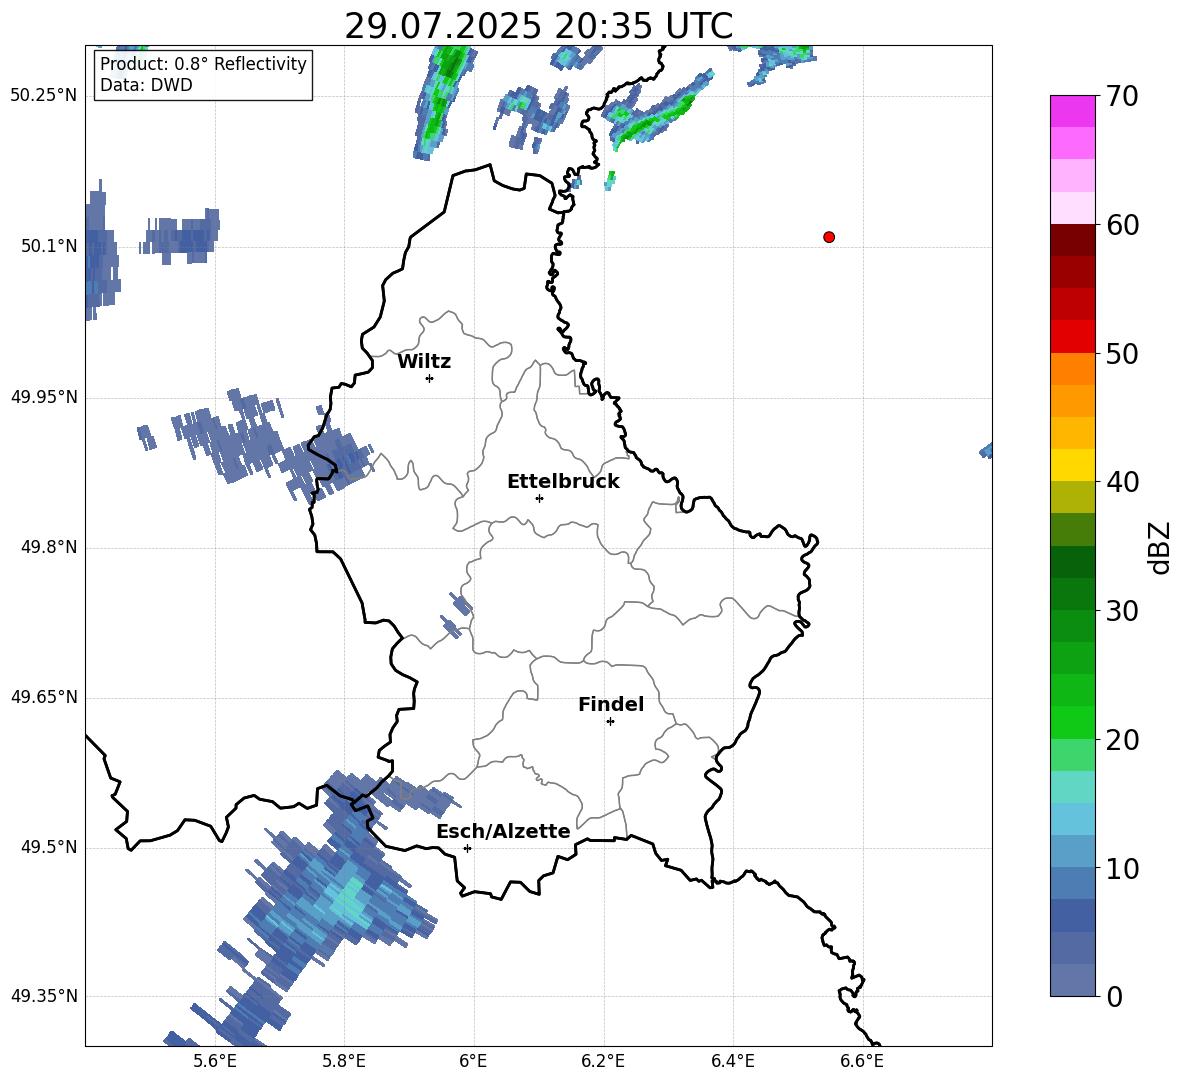Click the longitude label 5.8°E
The image size is (1184, 1081).
coord(344,1061)
